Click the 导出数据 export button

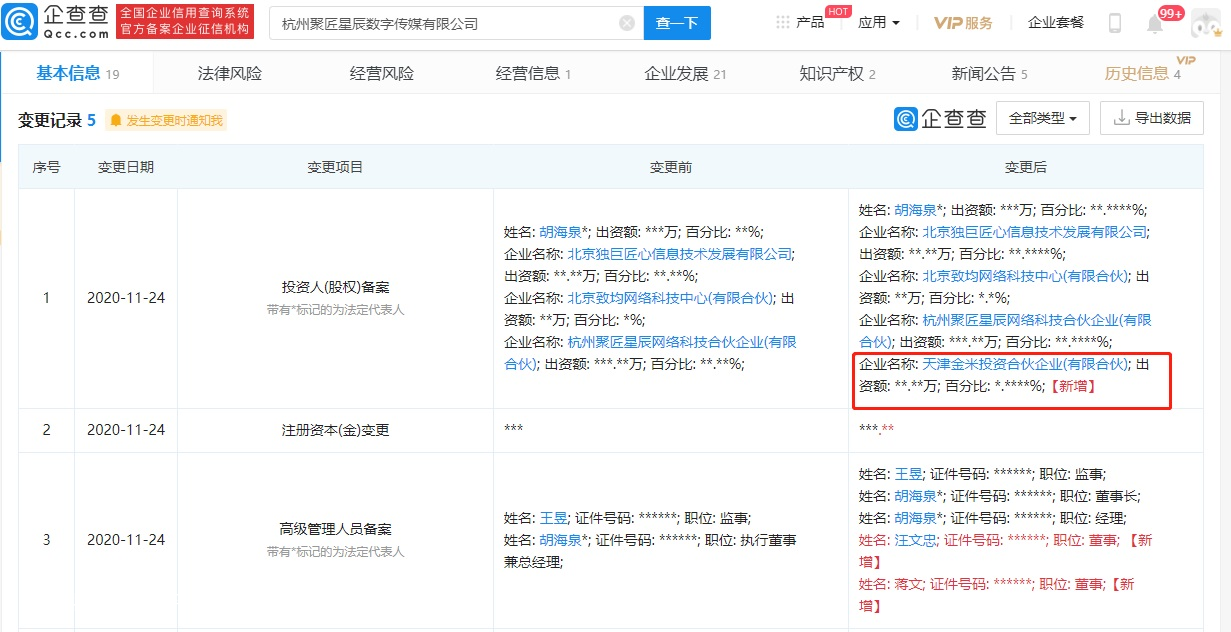click(x=1152, y=118)
